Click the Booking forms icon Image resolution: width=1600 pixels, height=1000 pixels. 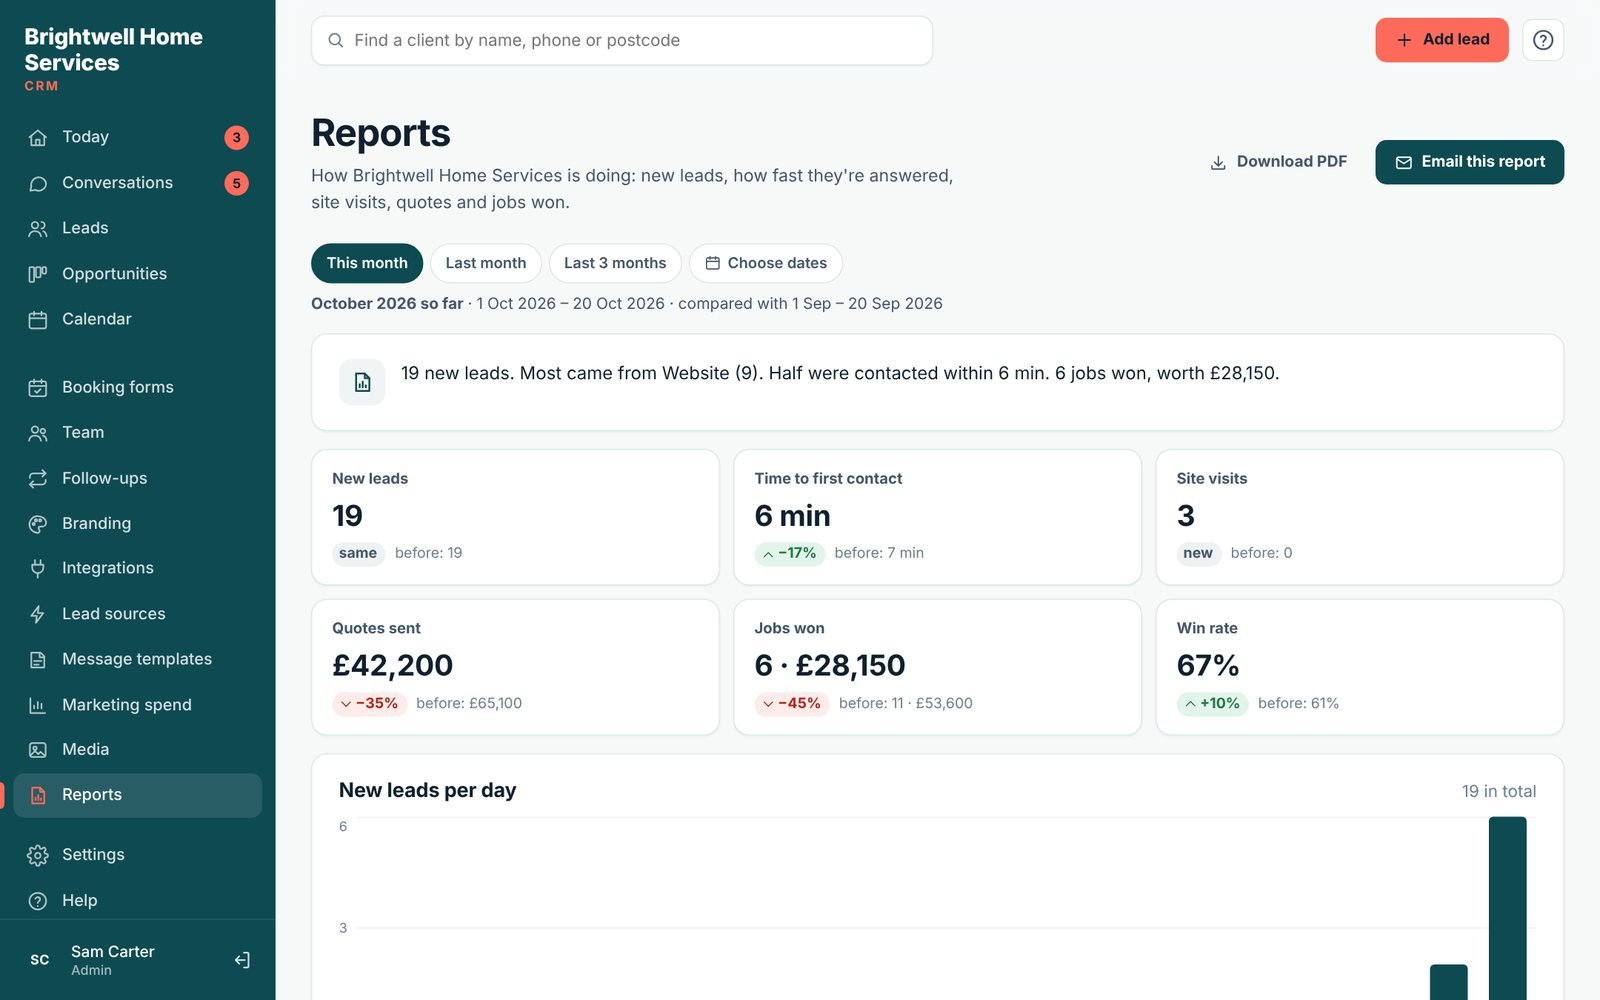click(38, 388)
